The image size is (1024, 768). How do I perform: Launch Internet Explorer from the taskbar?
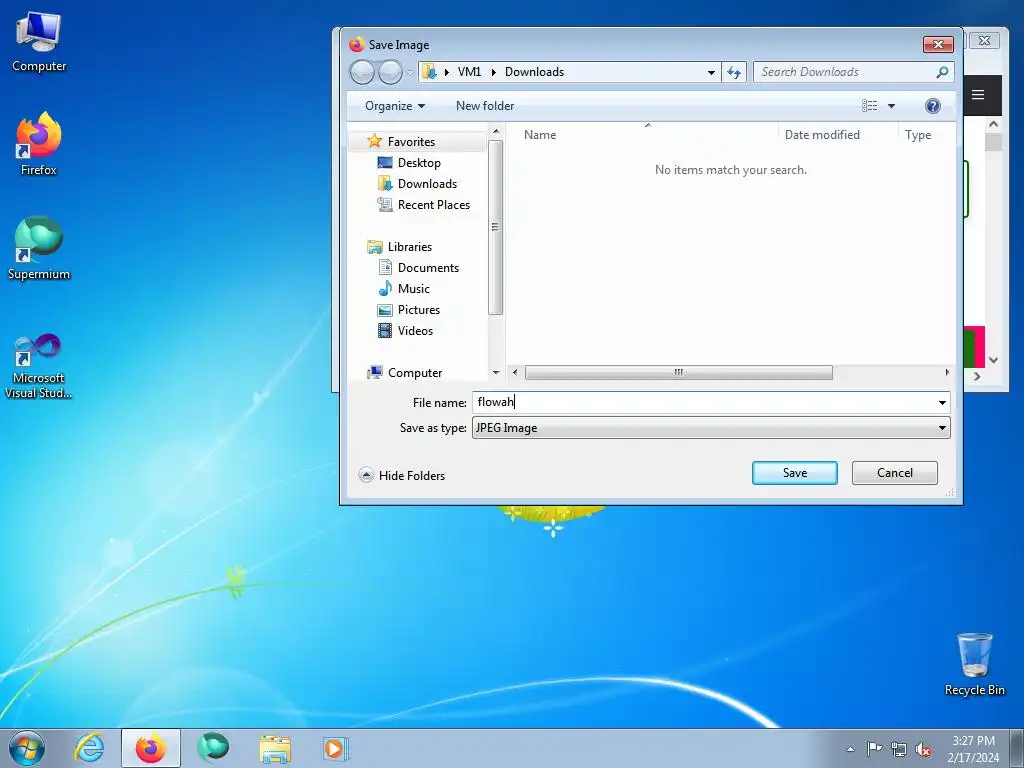[89, 748]
